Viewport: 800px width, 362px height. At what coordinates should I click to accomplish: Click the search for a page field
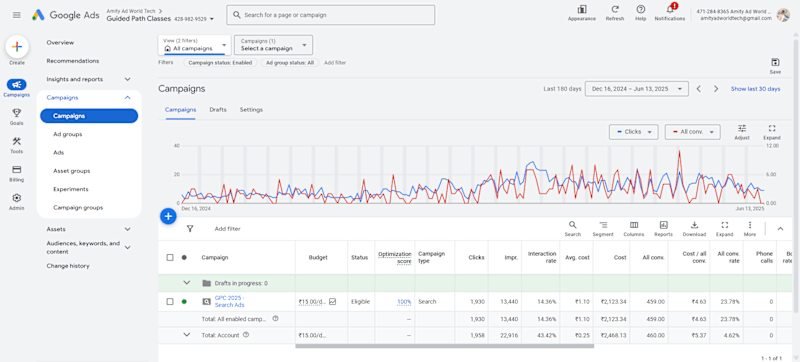(331, 15)
